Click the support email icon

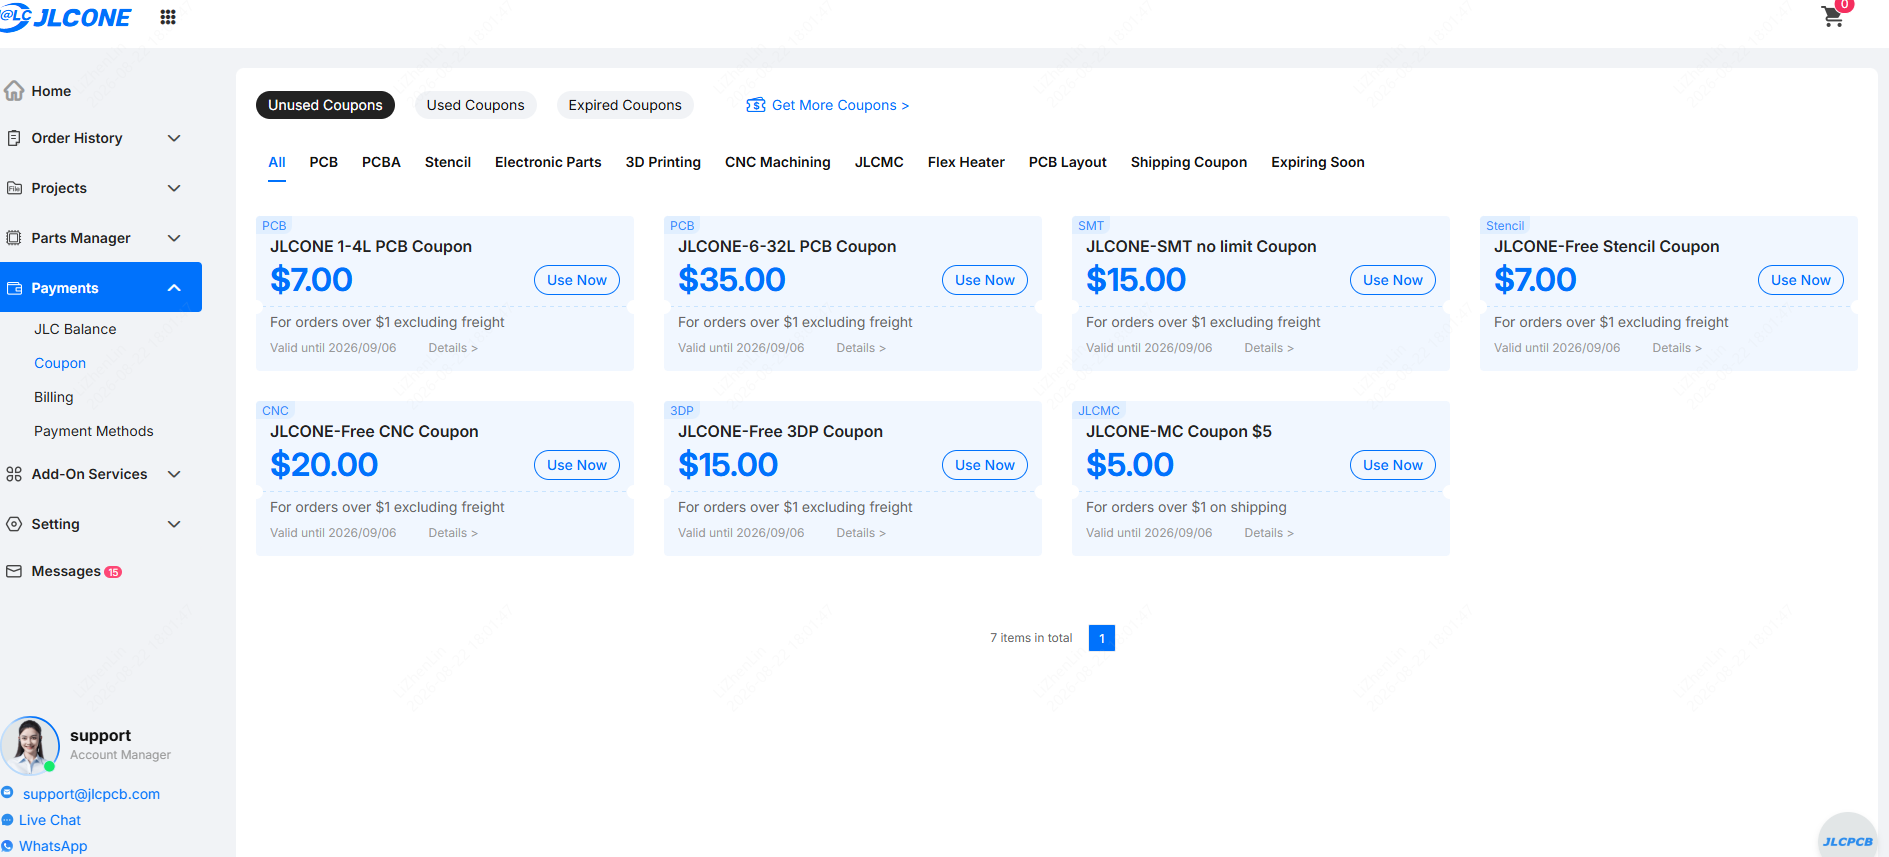[x=8, y=793]
